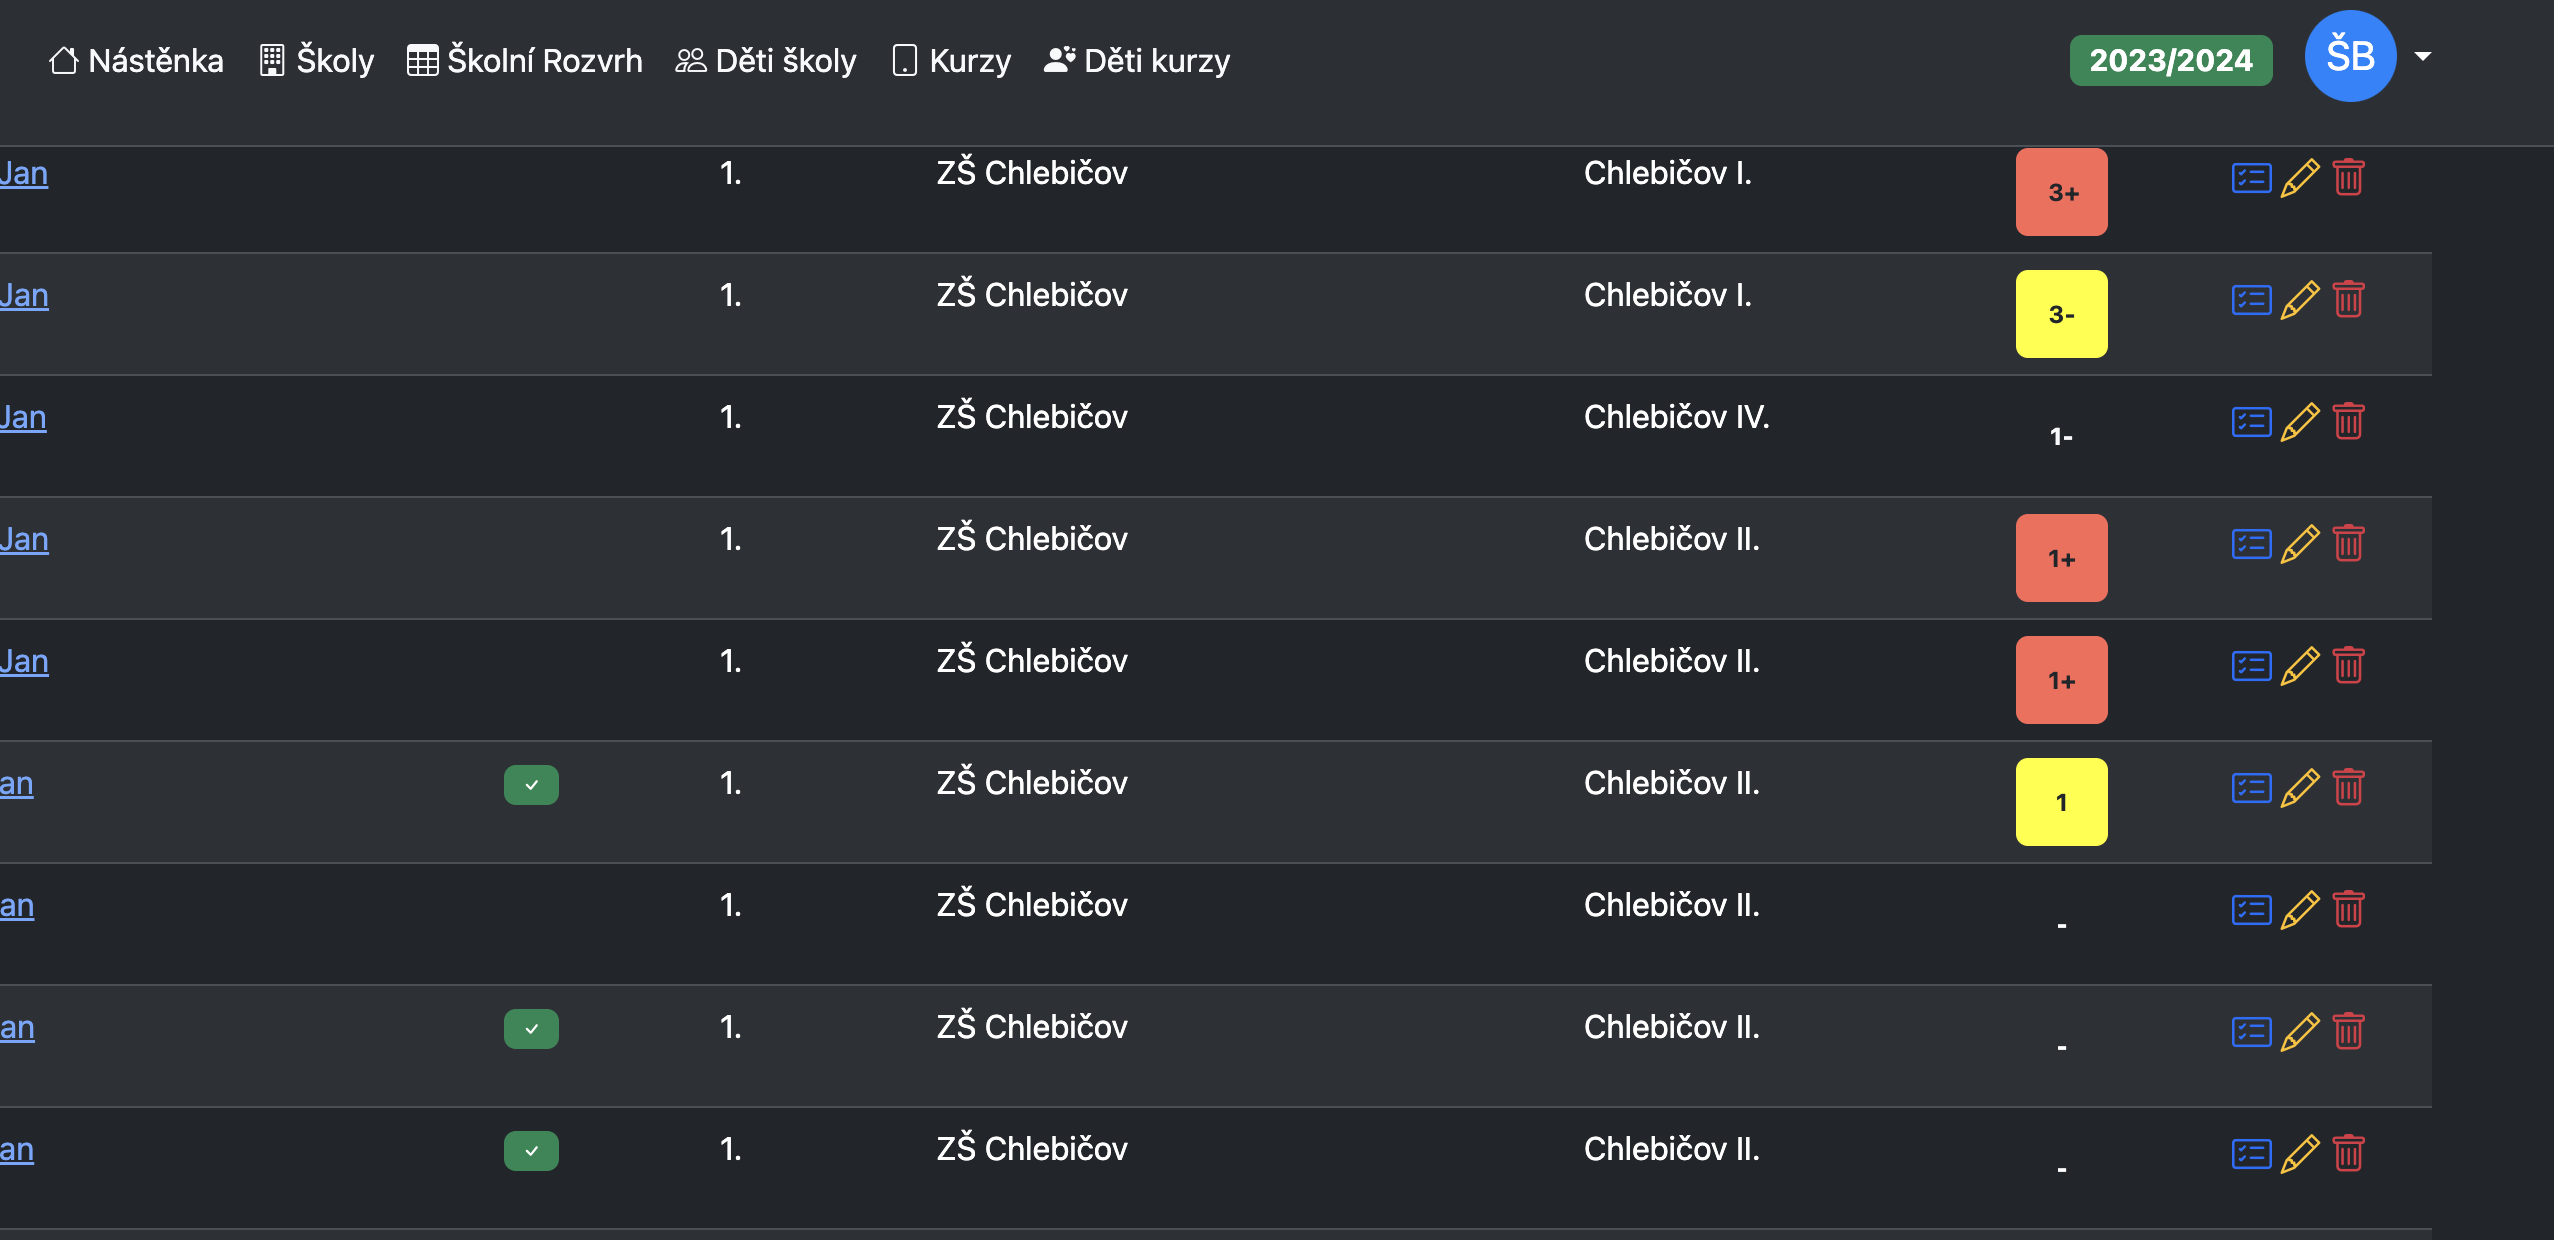Expand user menu caret next to ŠB
This screenshot has height=1240, width=2554.
pos(2422,57)
